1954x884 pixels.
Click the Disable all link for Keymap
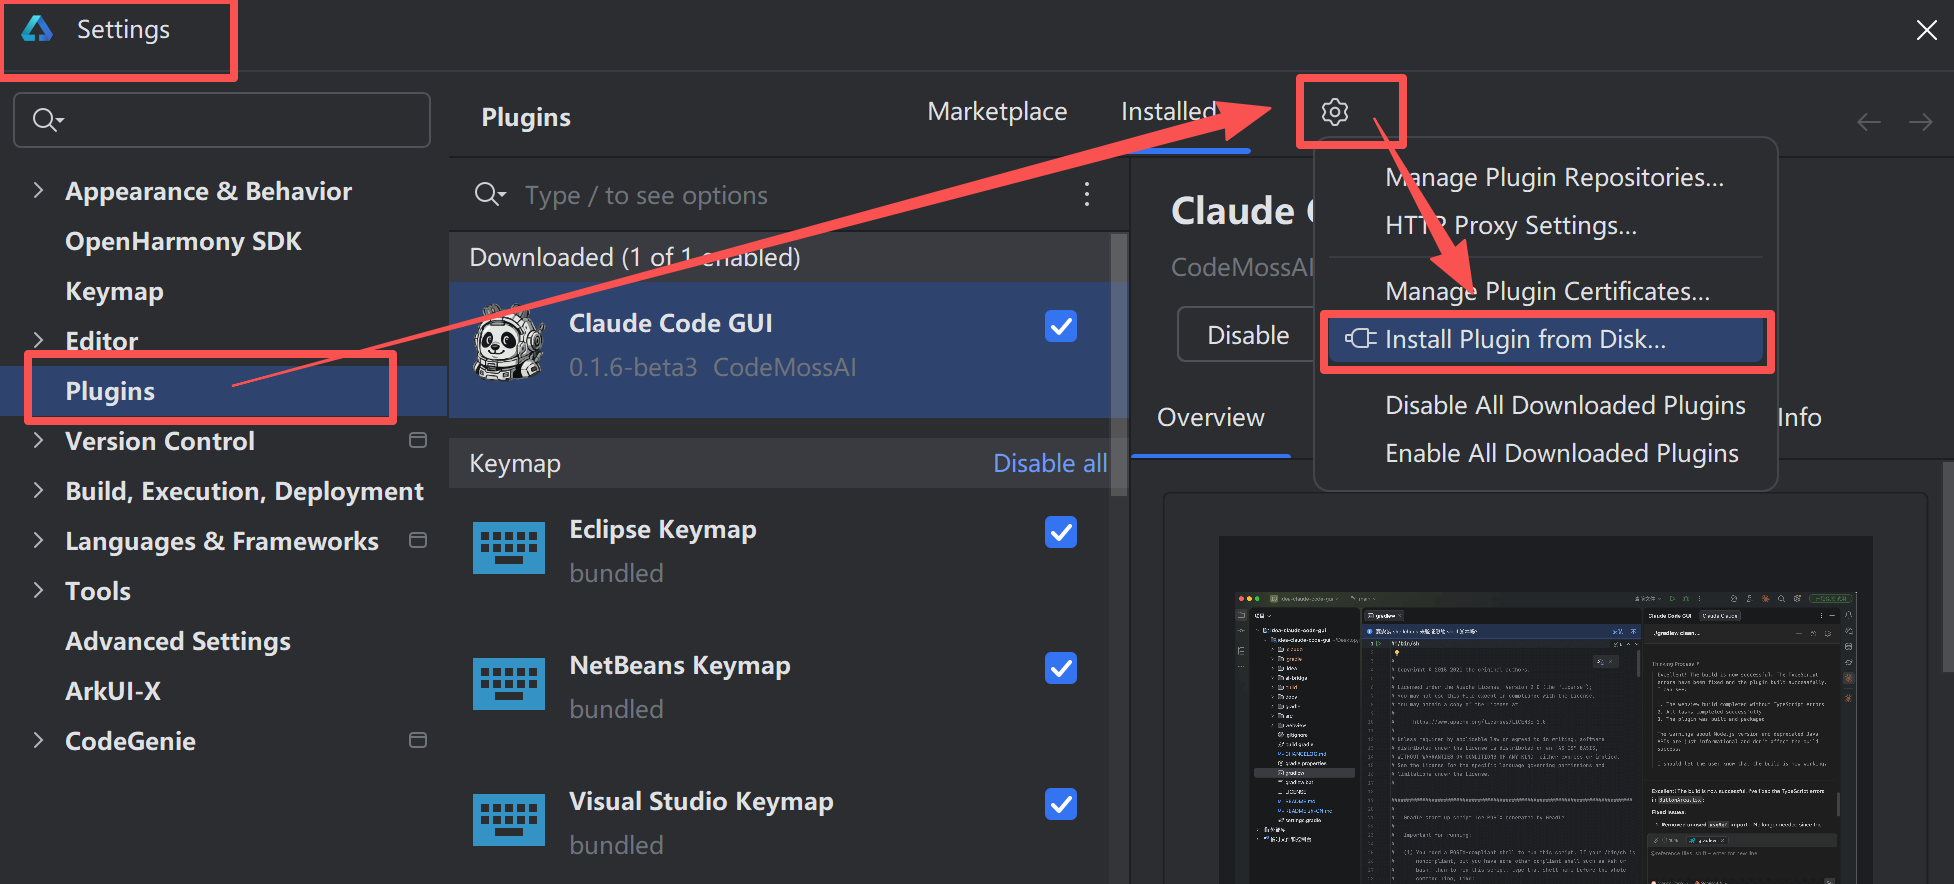point(1049,463)
